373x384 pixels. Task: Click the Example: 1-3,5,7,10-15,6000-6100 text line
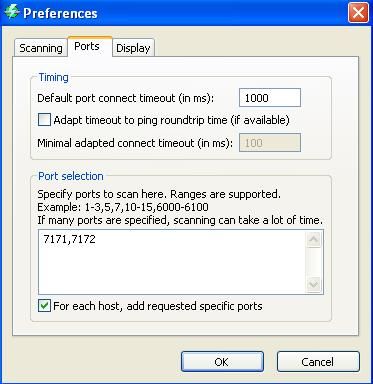[123, 207]
